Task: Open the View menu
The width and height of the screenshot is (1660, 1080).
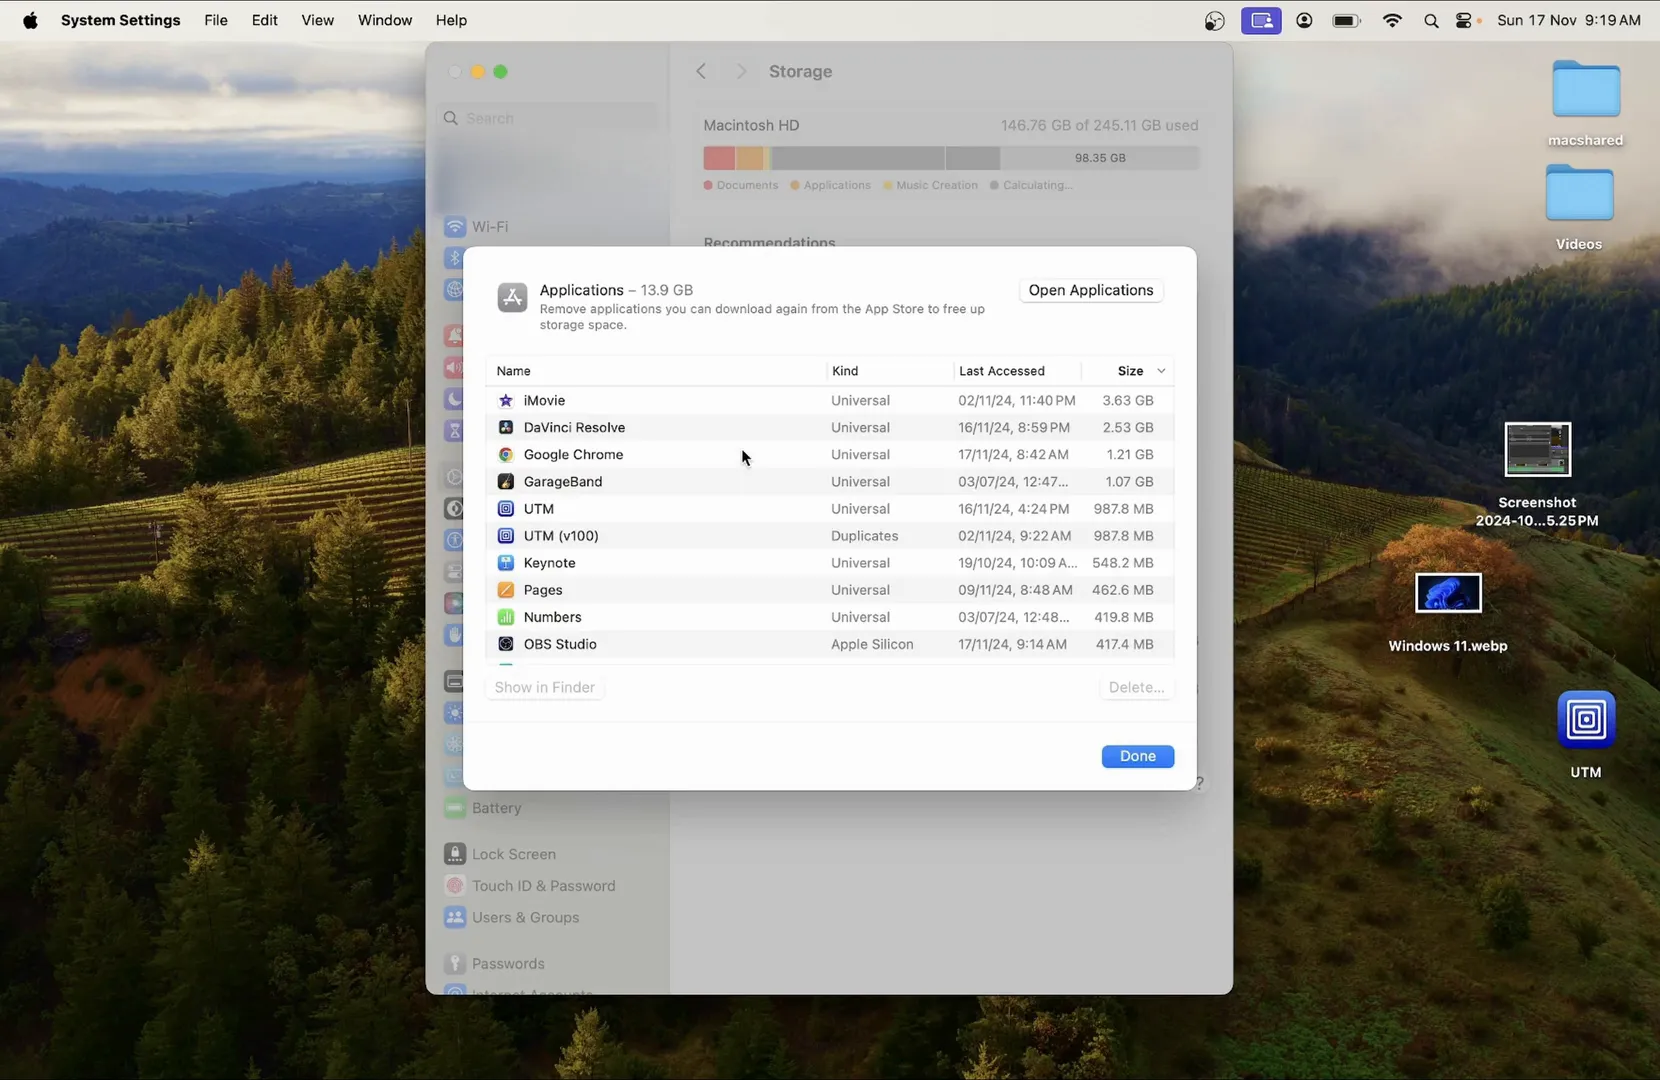Action: click(x=318, y=20)
